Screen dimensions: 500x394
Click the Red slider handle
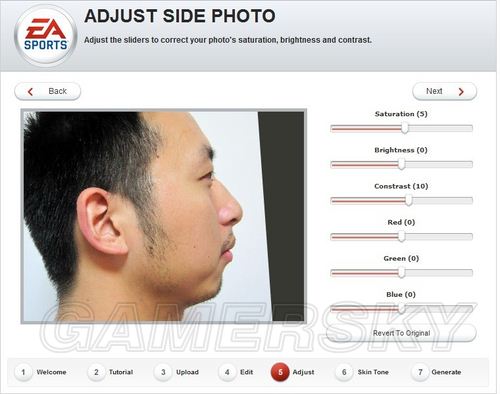tap(402, 236)
